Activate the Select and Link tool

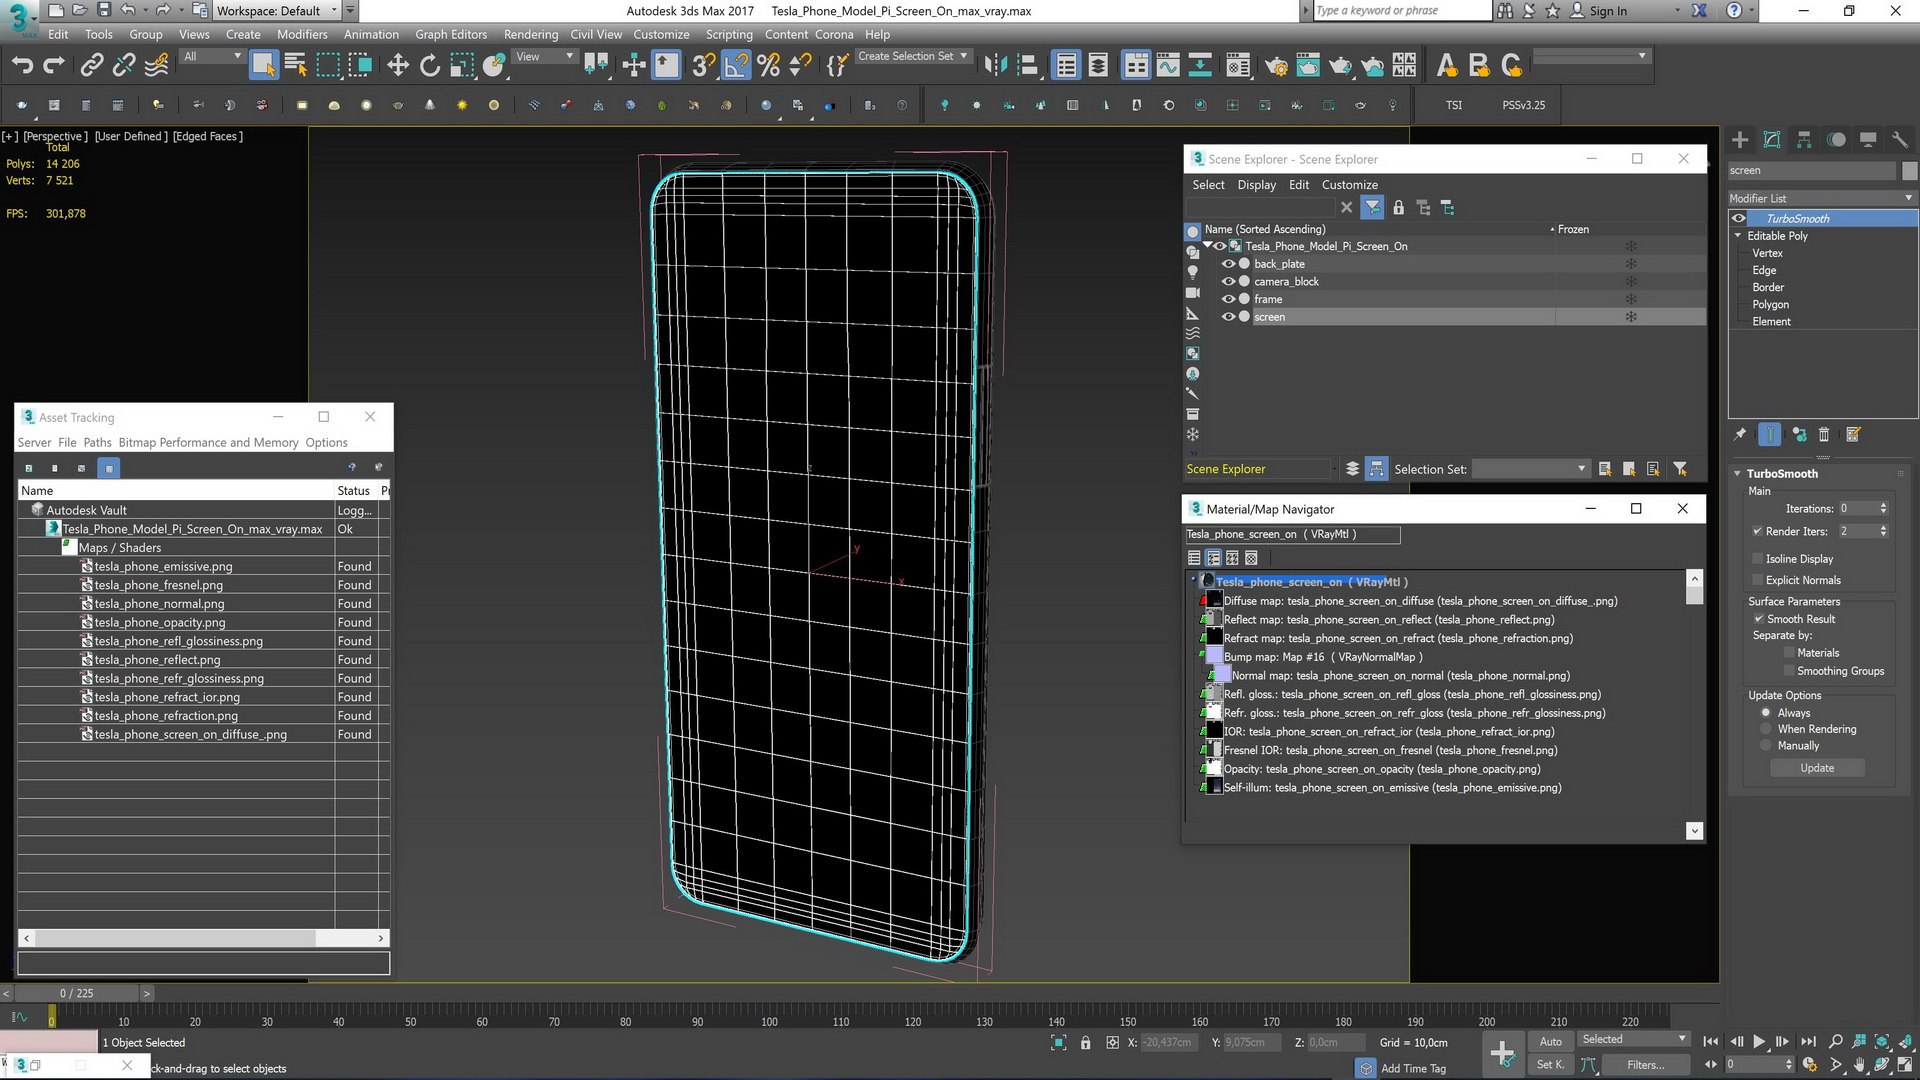92,66
